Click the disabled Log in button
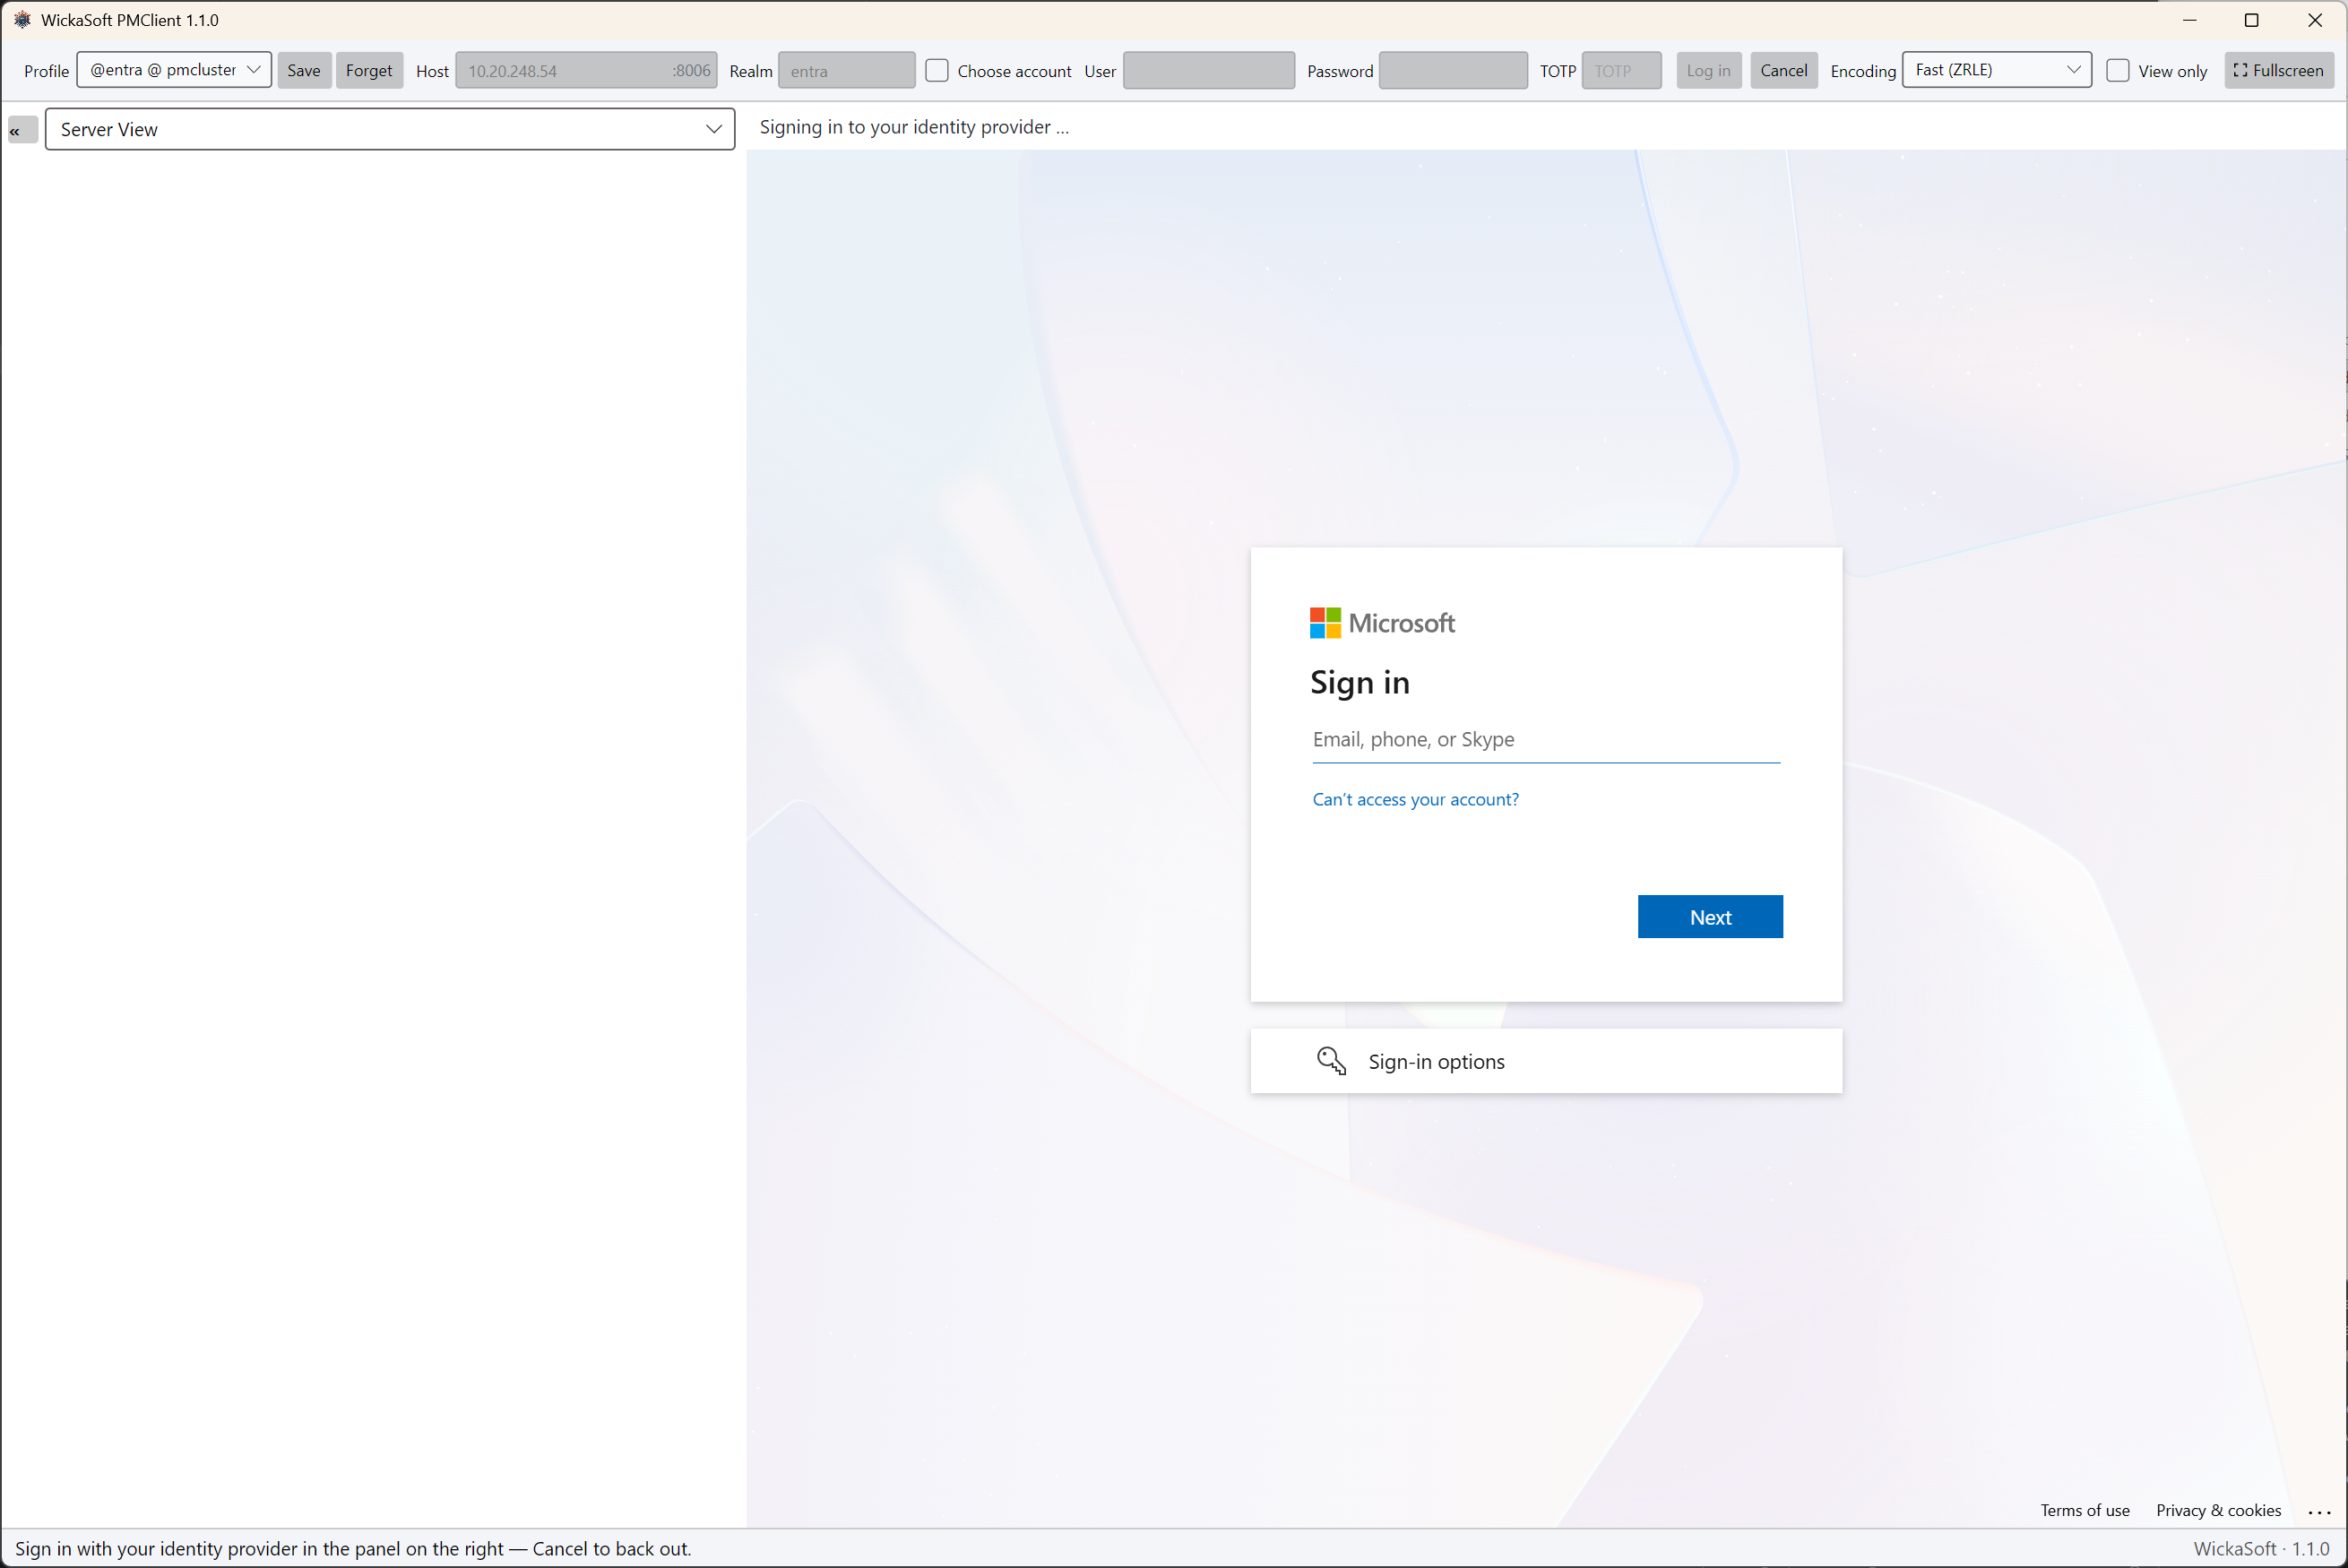Viewport: 2348px width, 1568px height. coord(1708,70)
